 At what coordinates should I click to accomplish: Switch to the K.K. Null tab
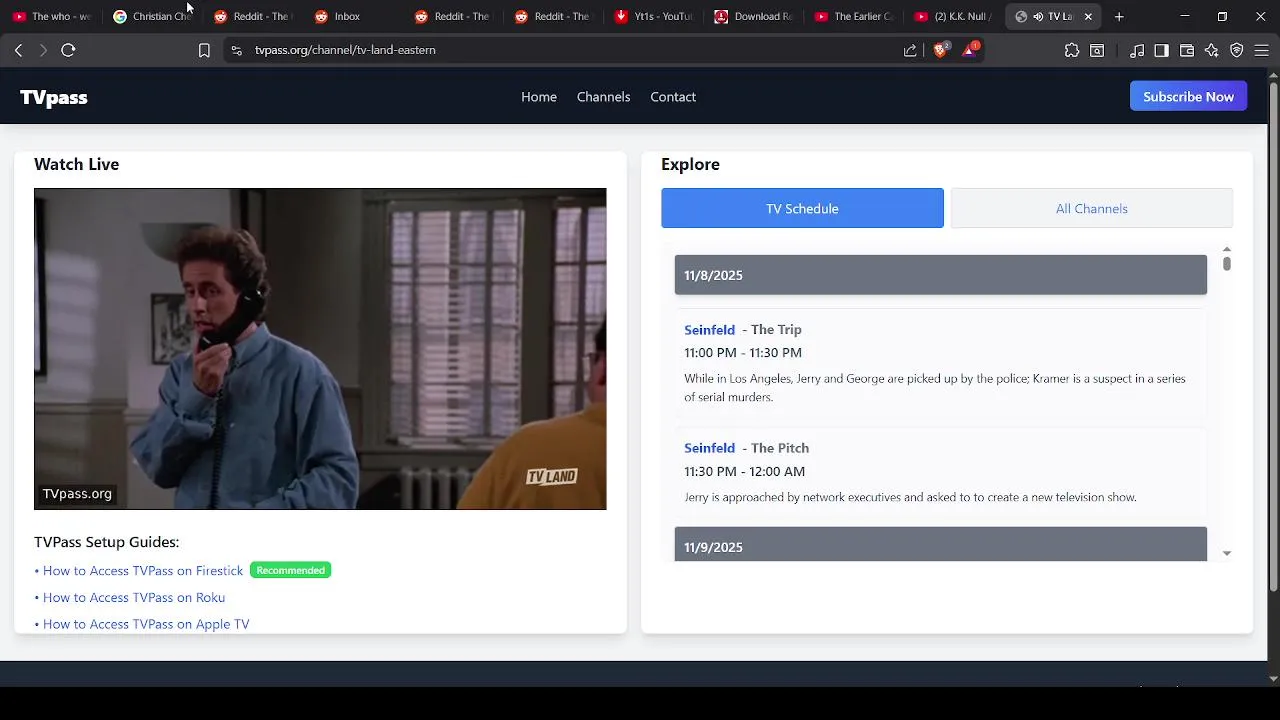954,16
